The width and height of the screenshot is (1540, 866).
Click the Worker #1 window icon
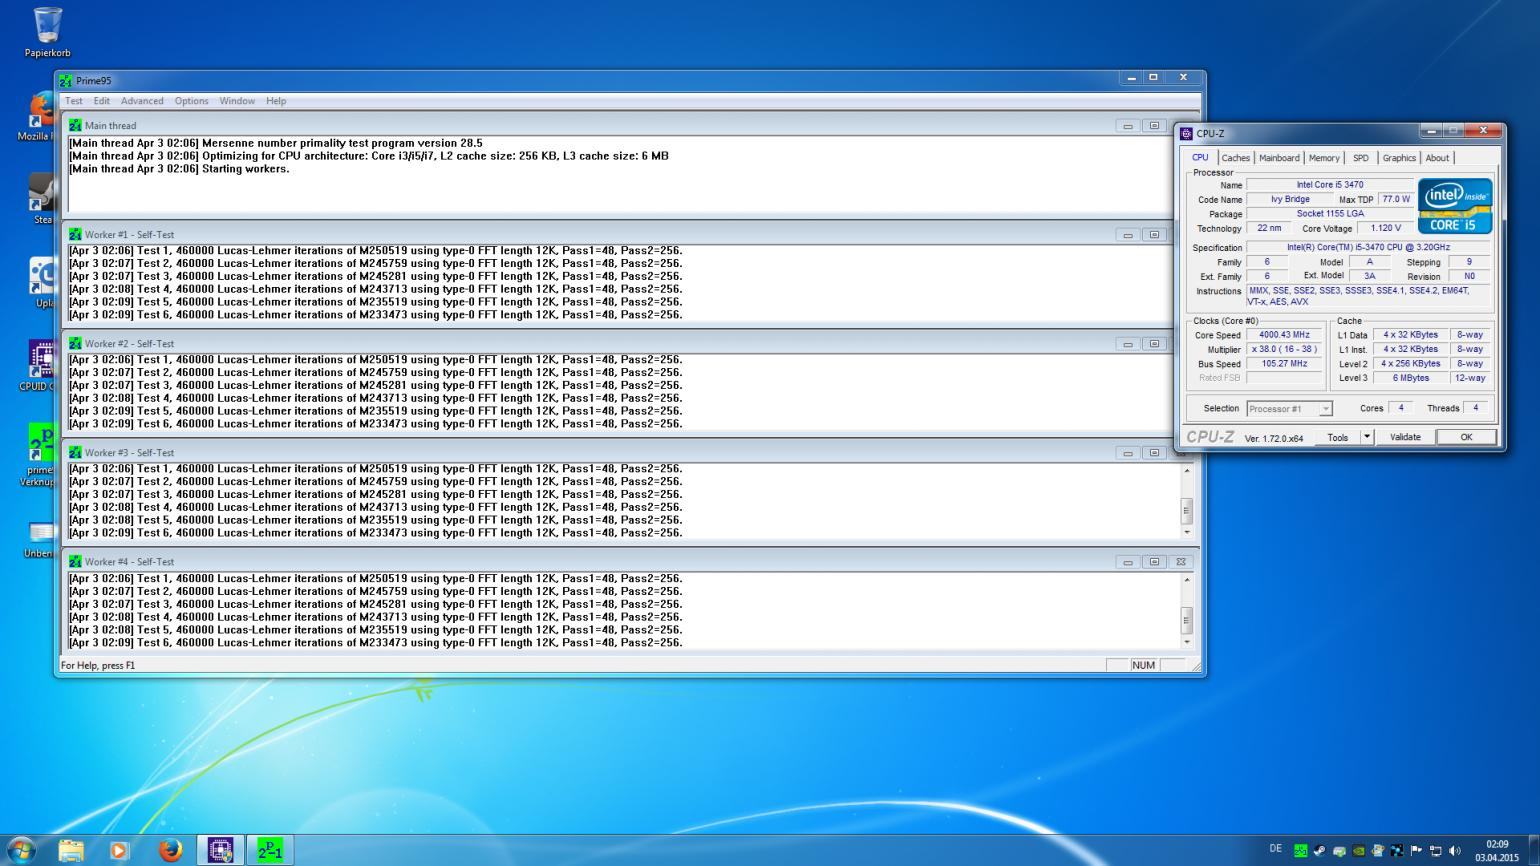click(x=75, y=234)
